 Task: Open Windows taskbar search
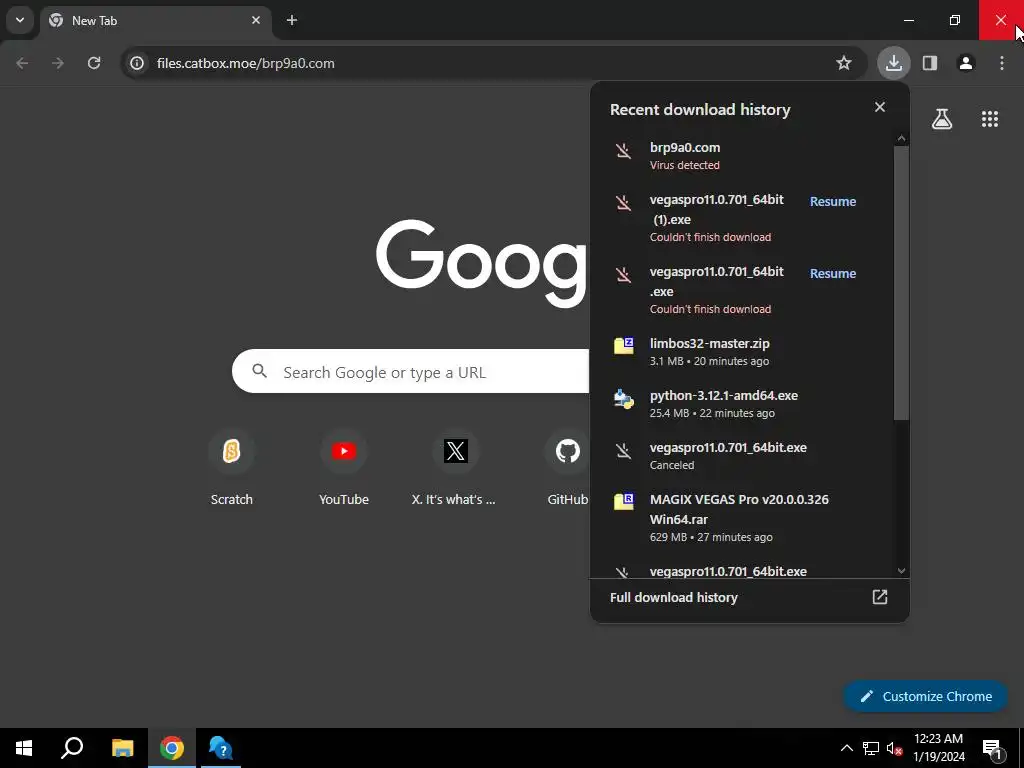point(72,748)
